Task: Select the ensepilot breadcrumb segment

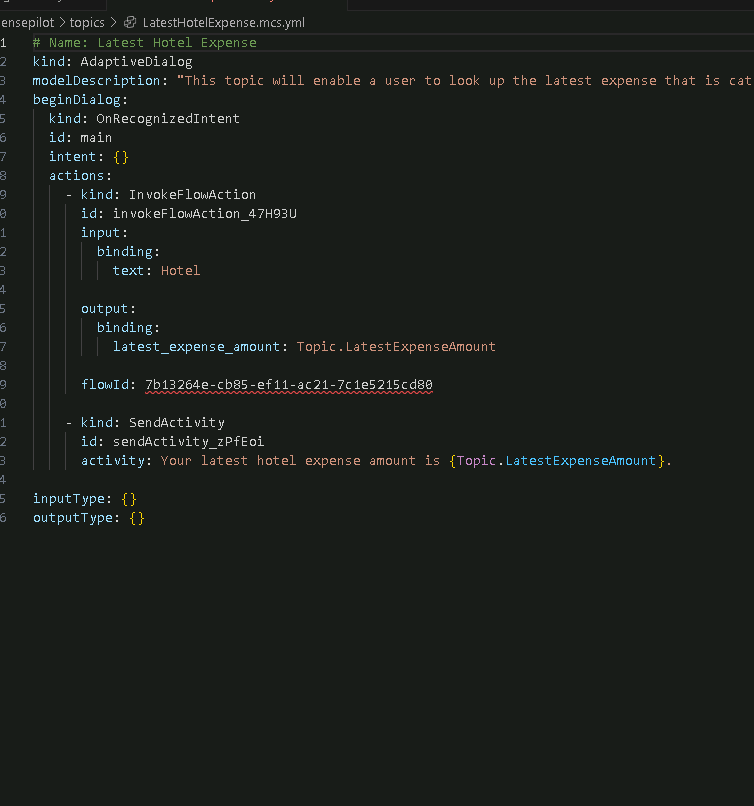Action: click(x=26, y=22)
